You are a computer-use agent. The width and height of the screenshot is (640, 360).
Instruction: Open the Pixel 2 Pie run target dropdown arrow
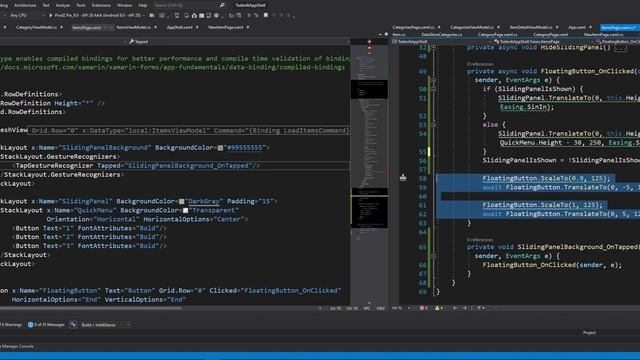144,16
